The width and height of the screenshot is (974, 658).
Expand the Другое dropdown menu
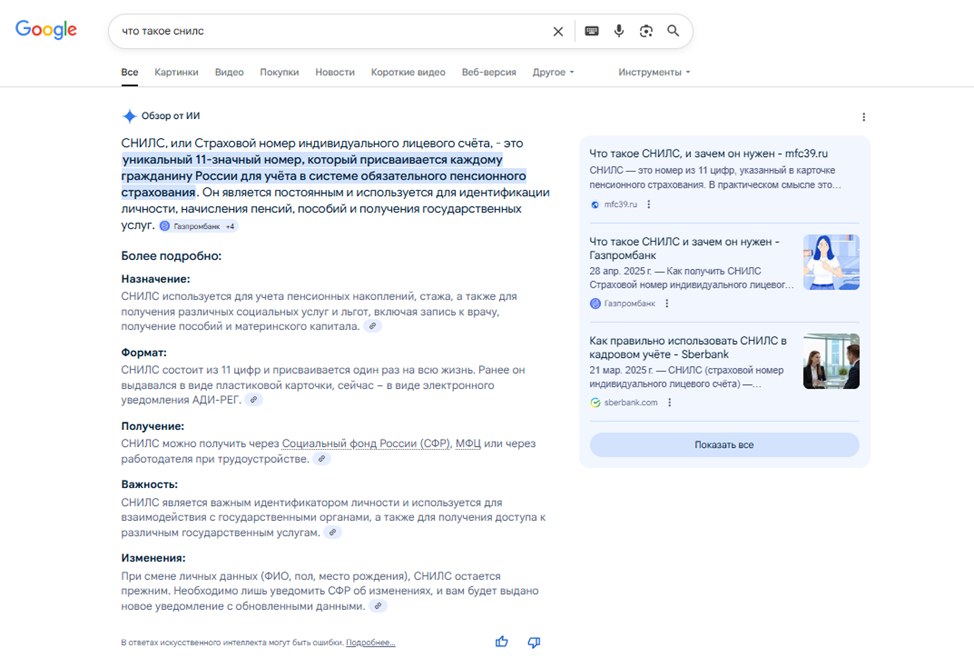[553, 72]
